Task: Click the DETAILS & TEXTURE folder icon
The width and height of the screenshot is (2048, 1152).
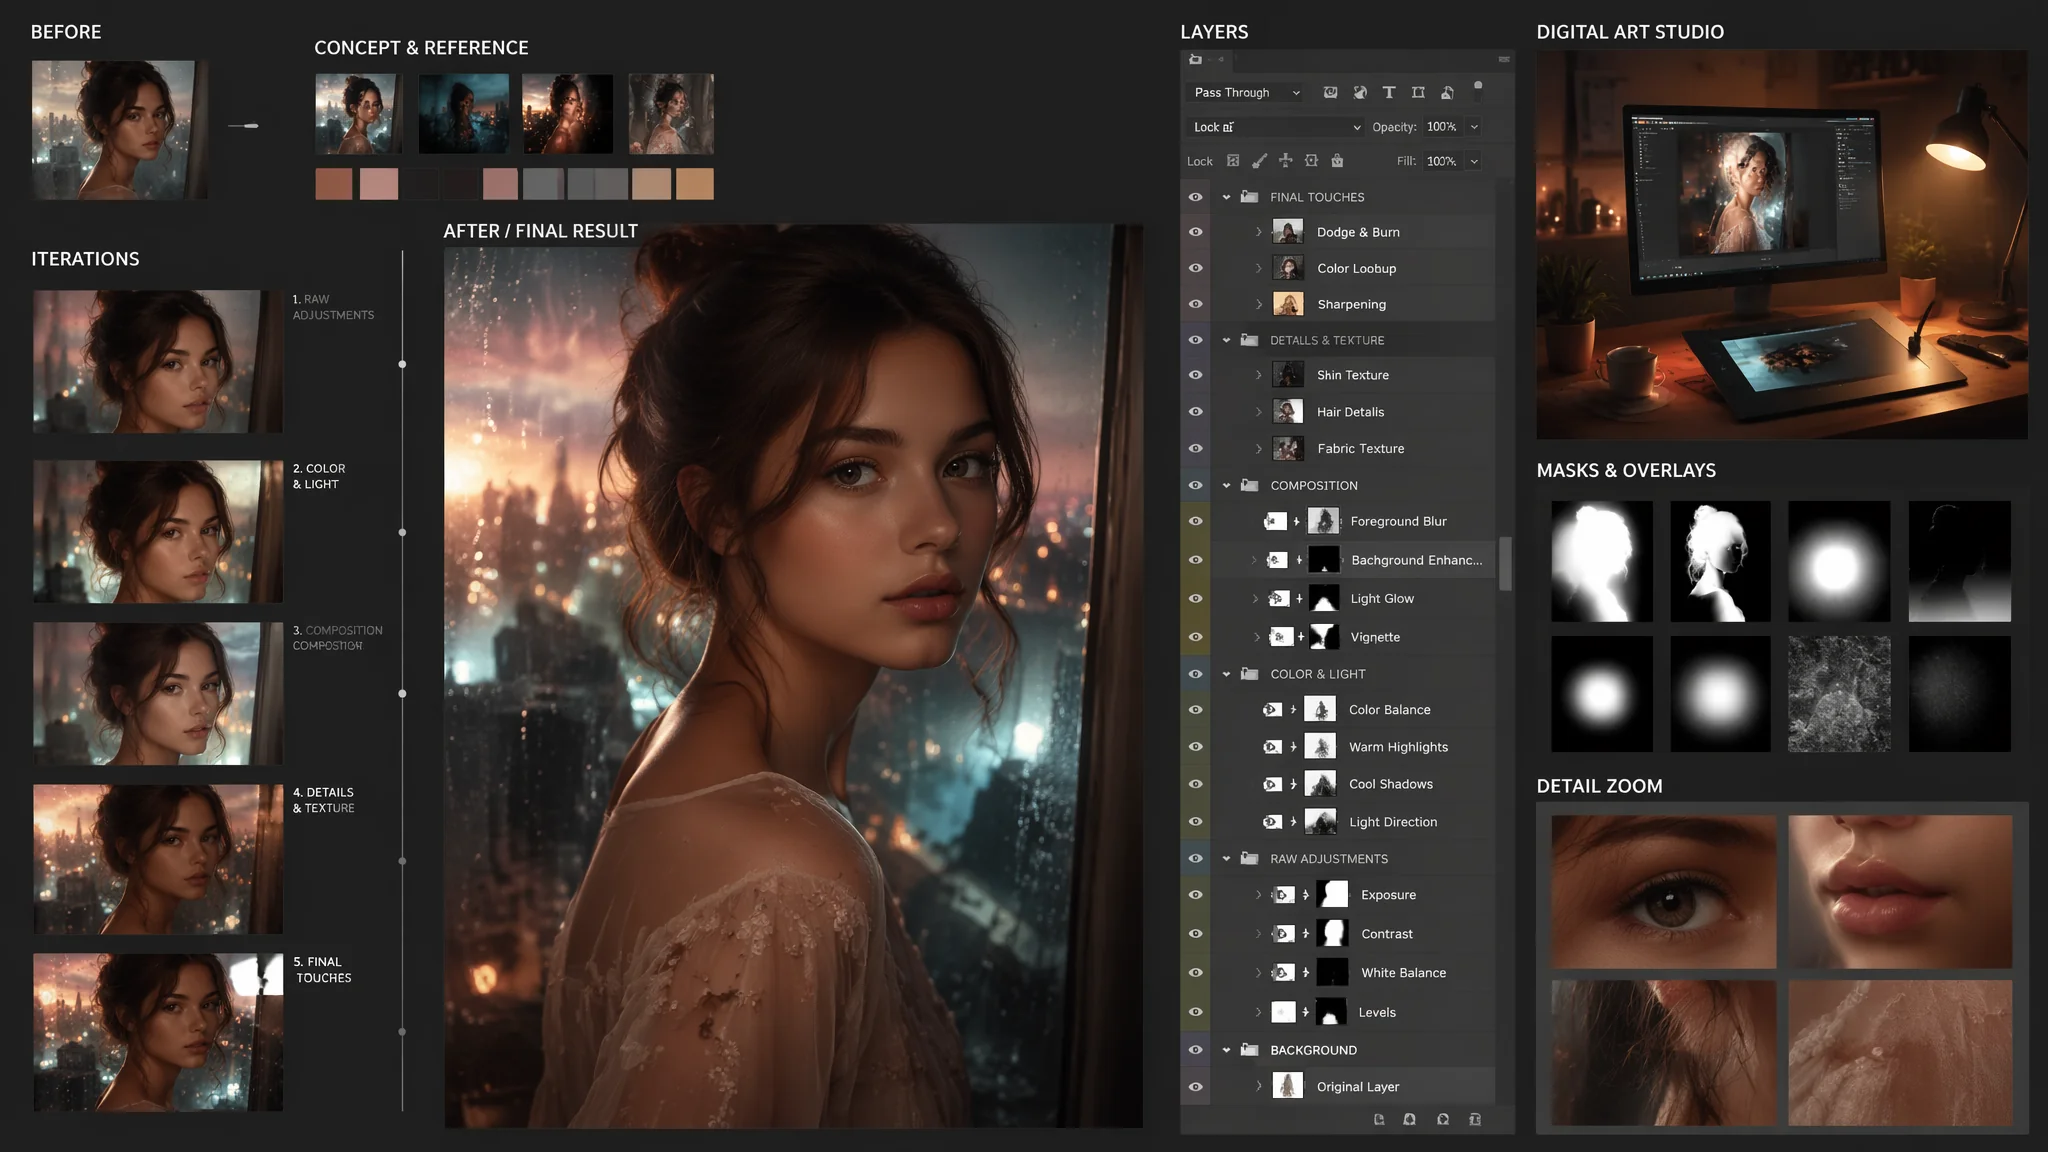Action: (x=1249, y=340)
